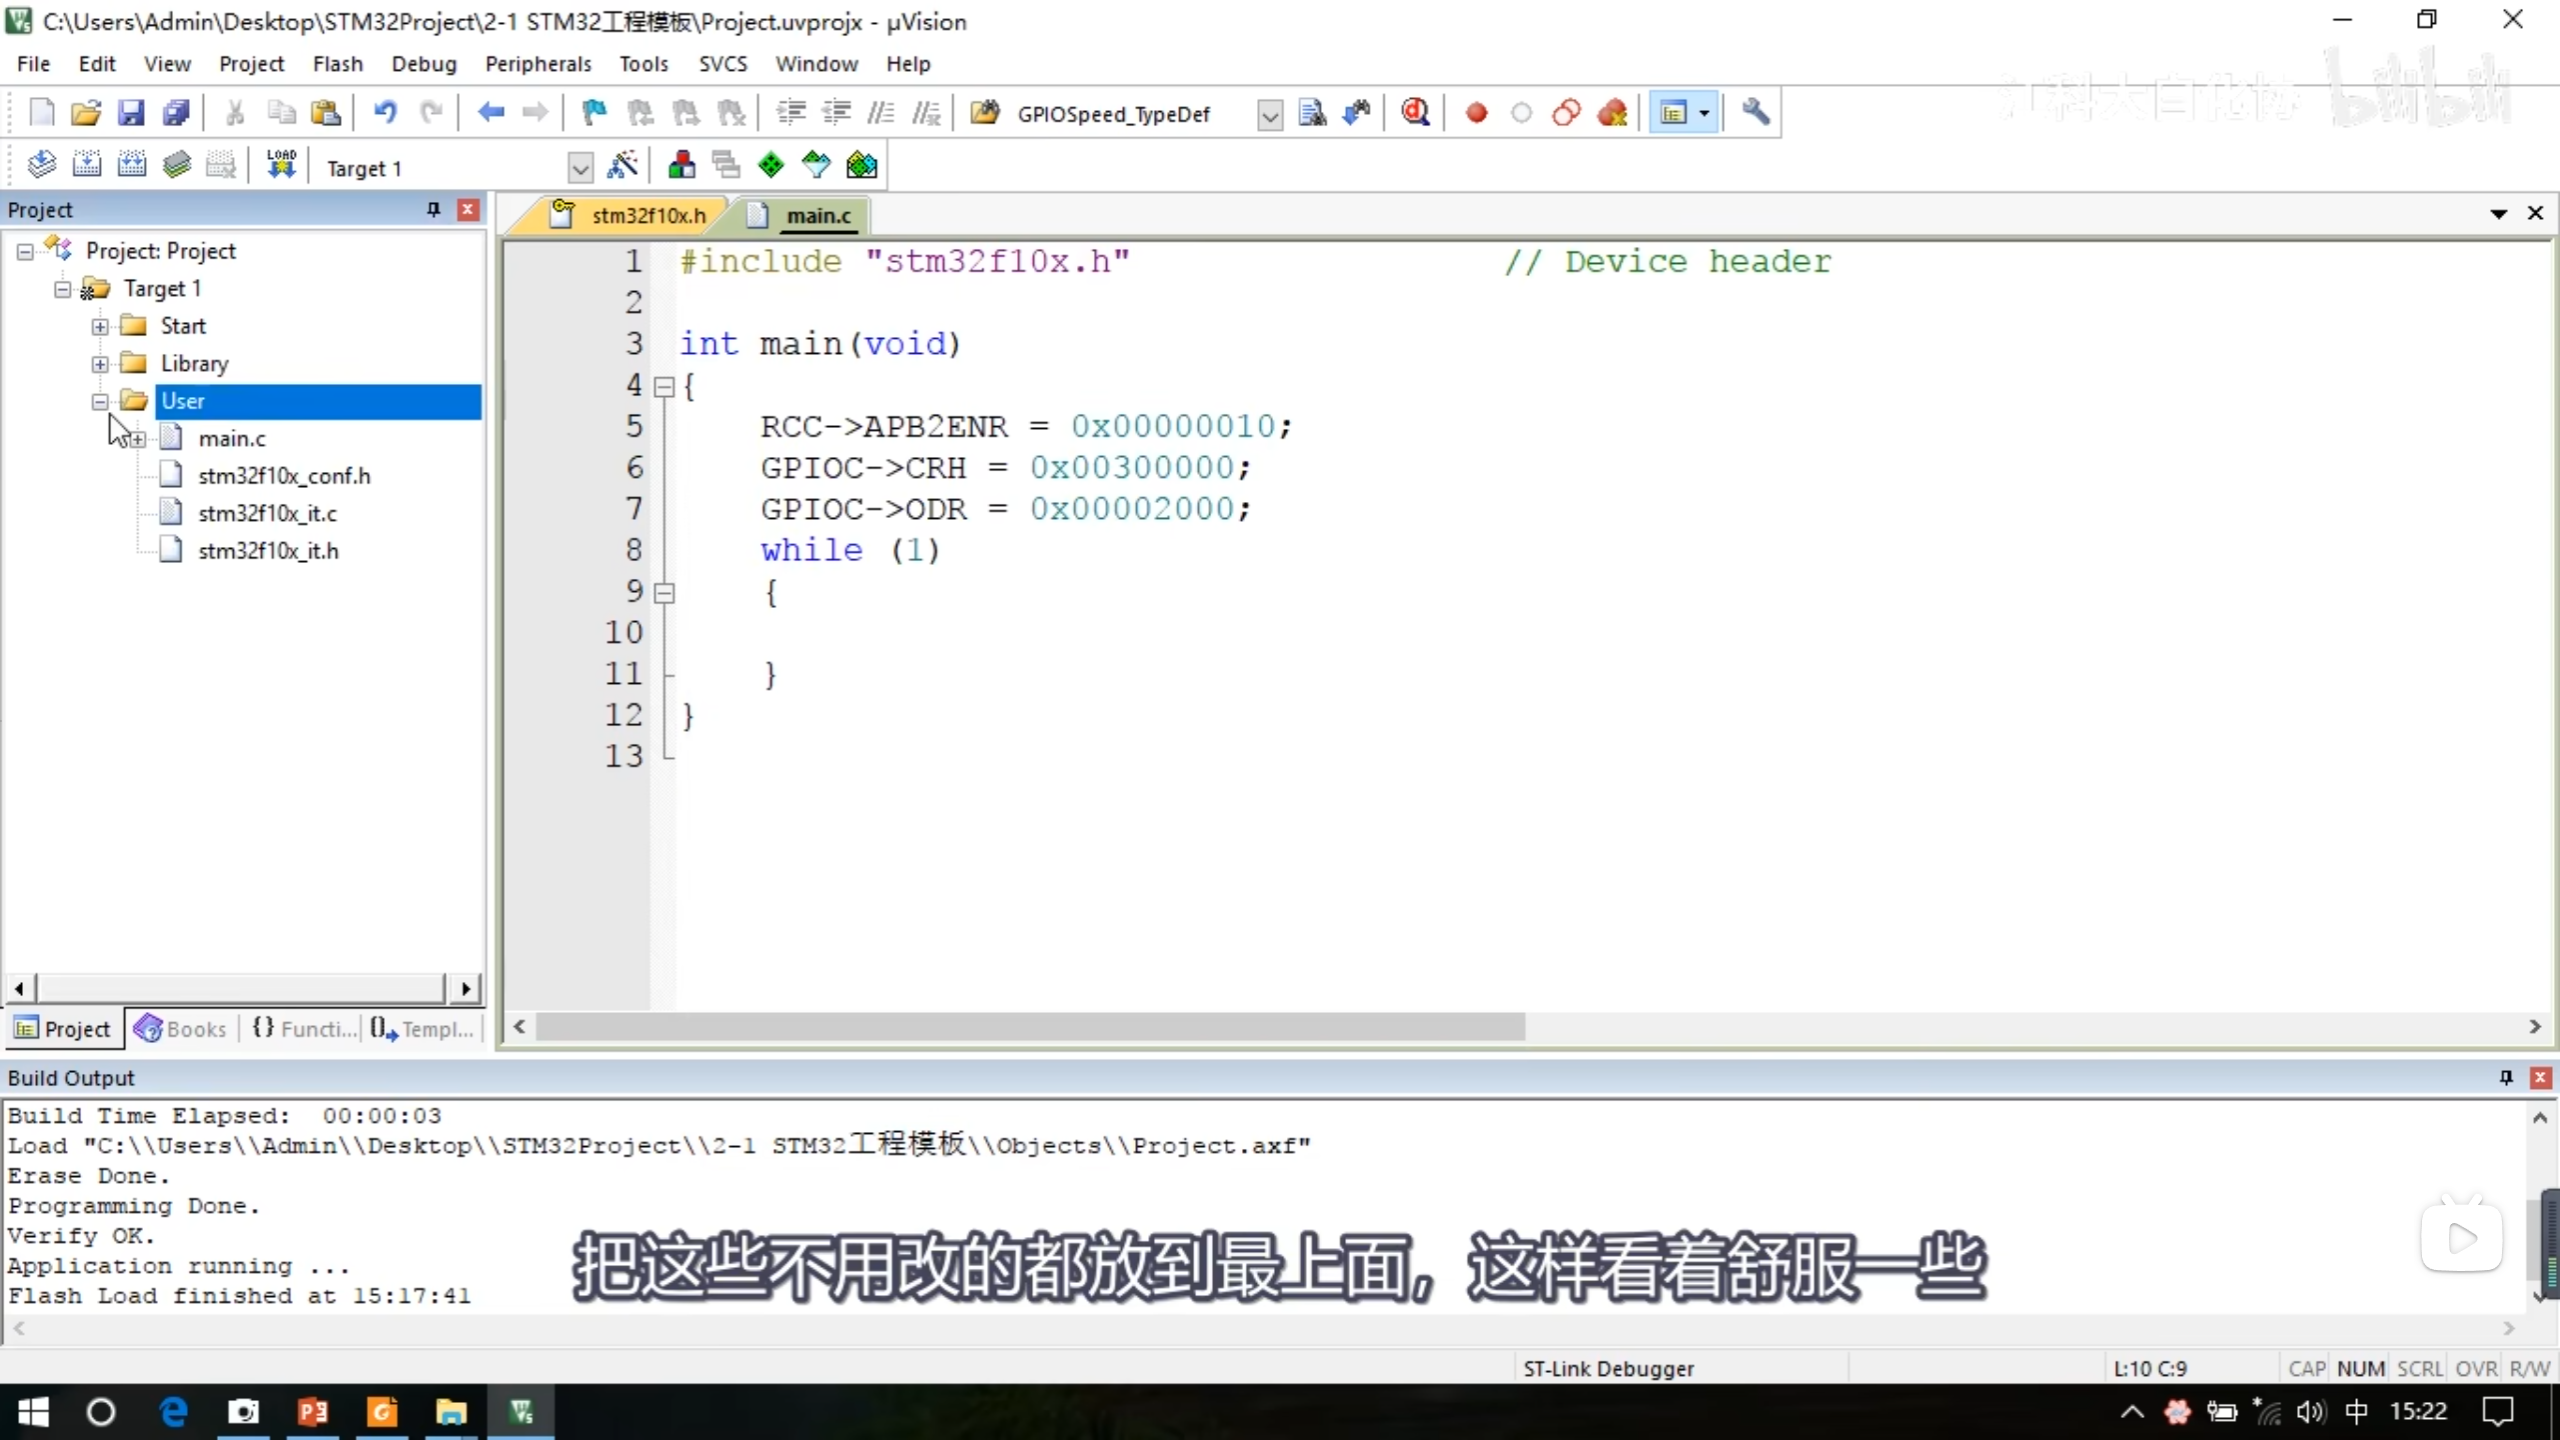This screenshot has width=2560, height=1440.
Task: Click the Build target icon
Action: pyautogui.click(x=87, y=165)
